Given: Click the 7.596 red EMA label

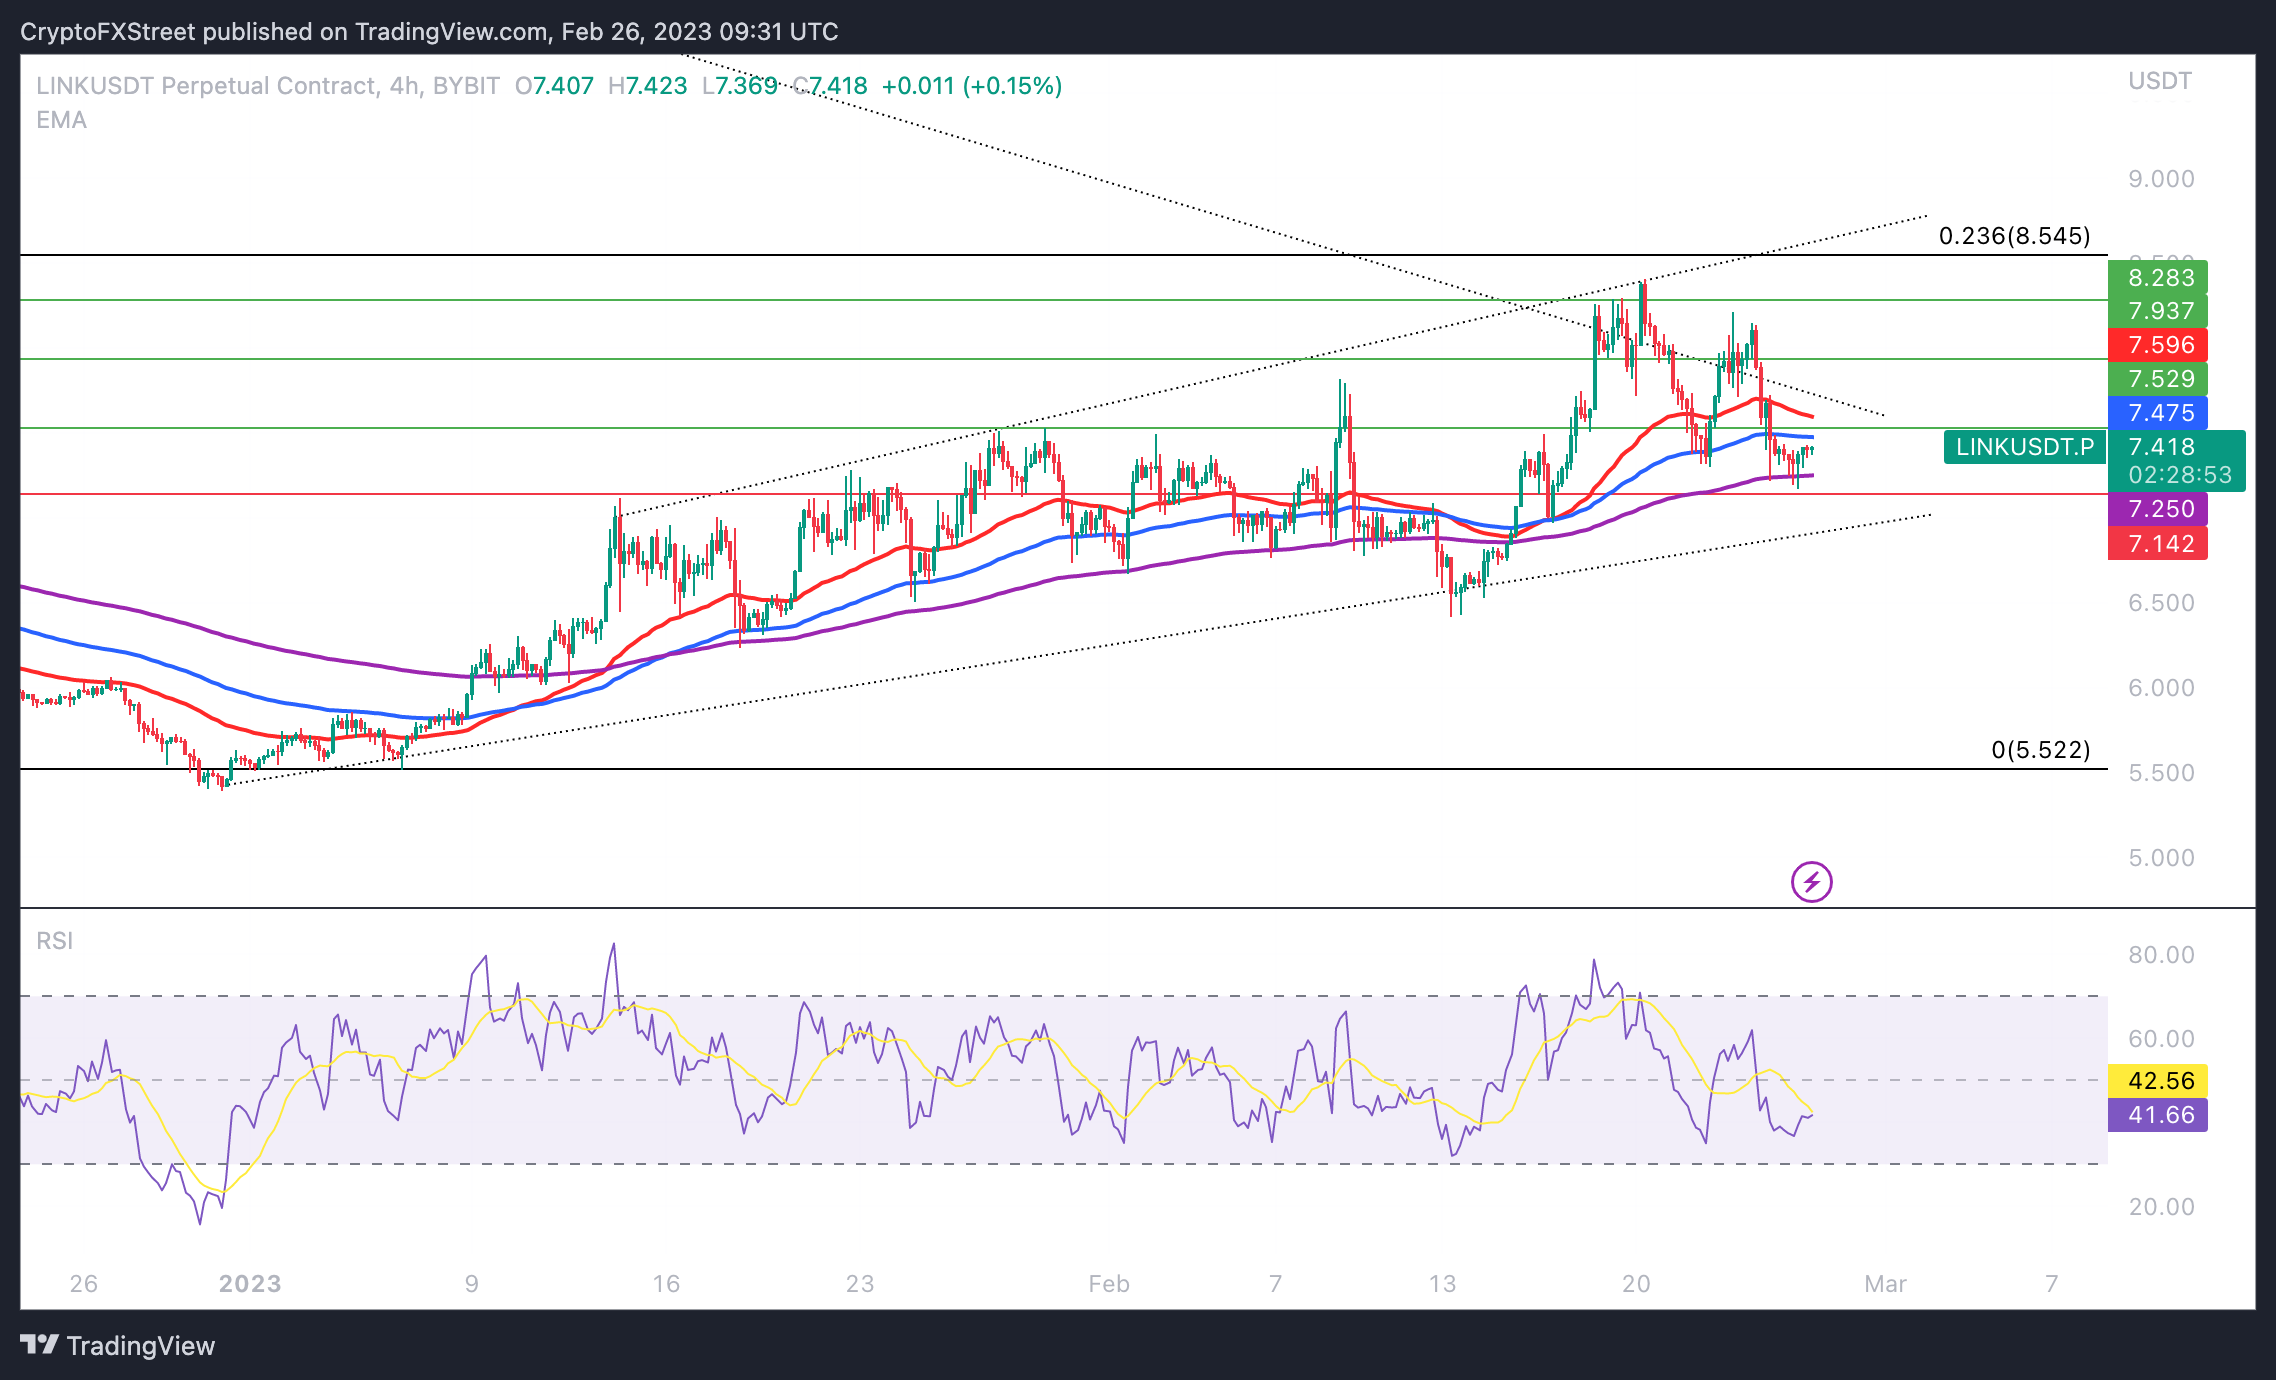Looking at the screenshot, I should click(x=2158, y=345).
